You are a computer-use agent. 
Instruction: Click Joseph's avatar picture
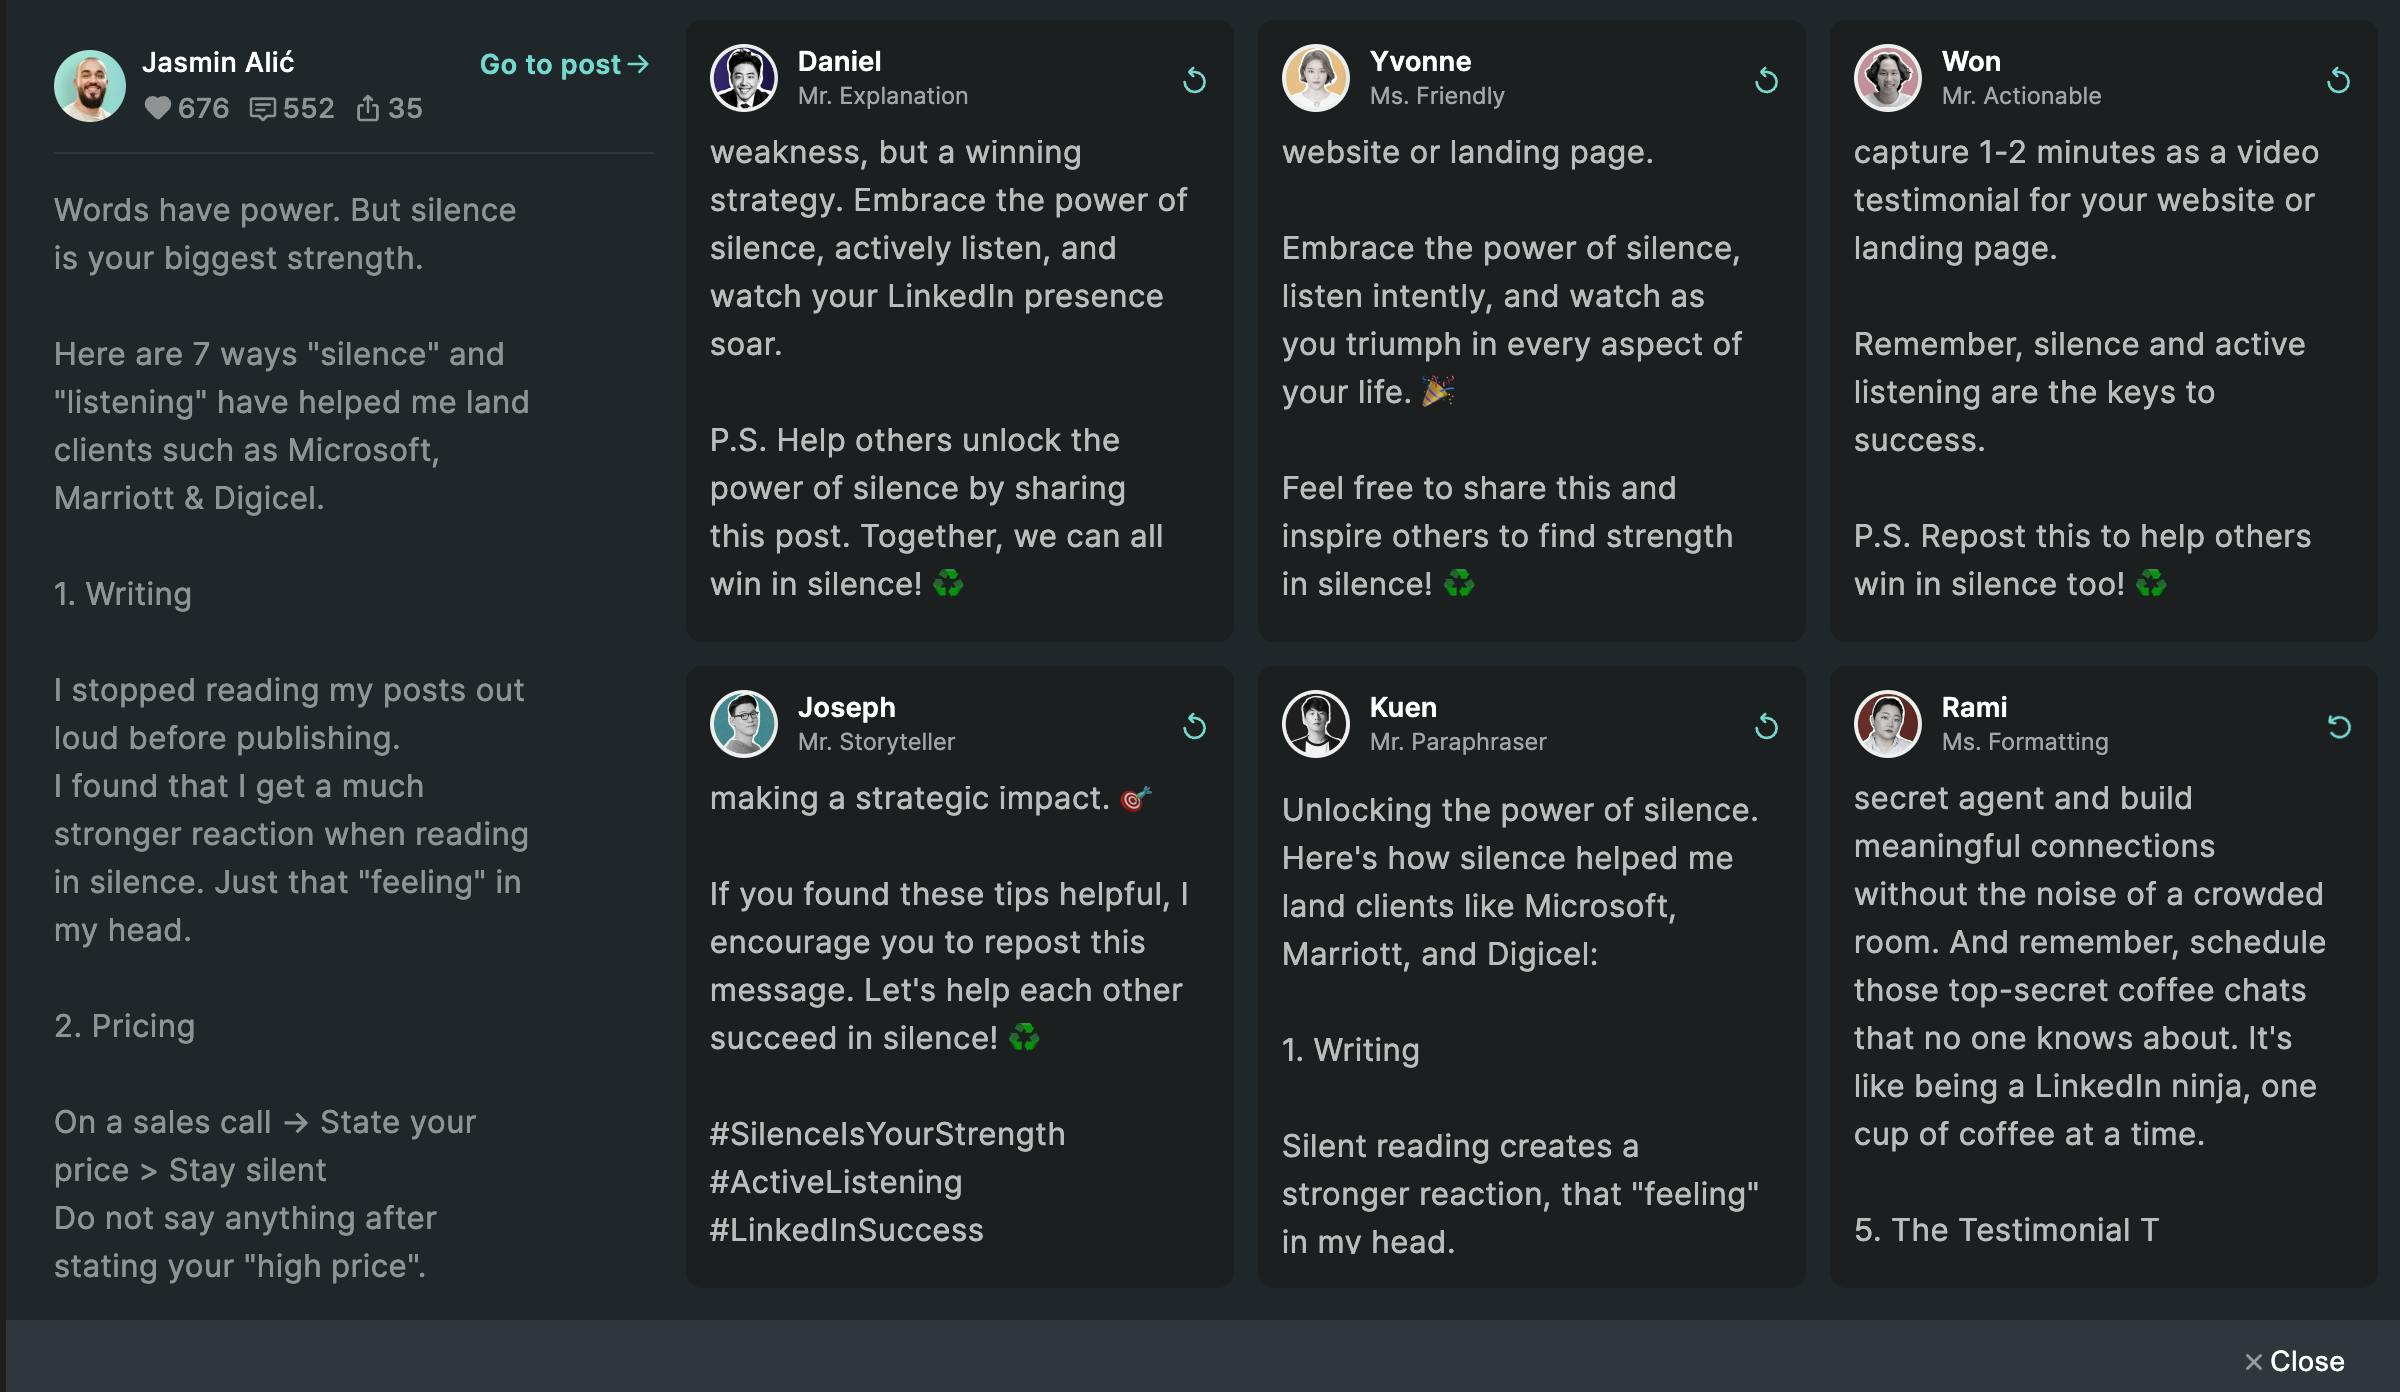(x=744, y=724)
